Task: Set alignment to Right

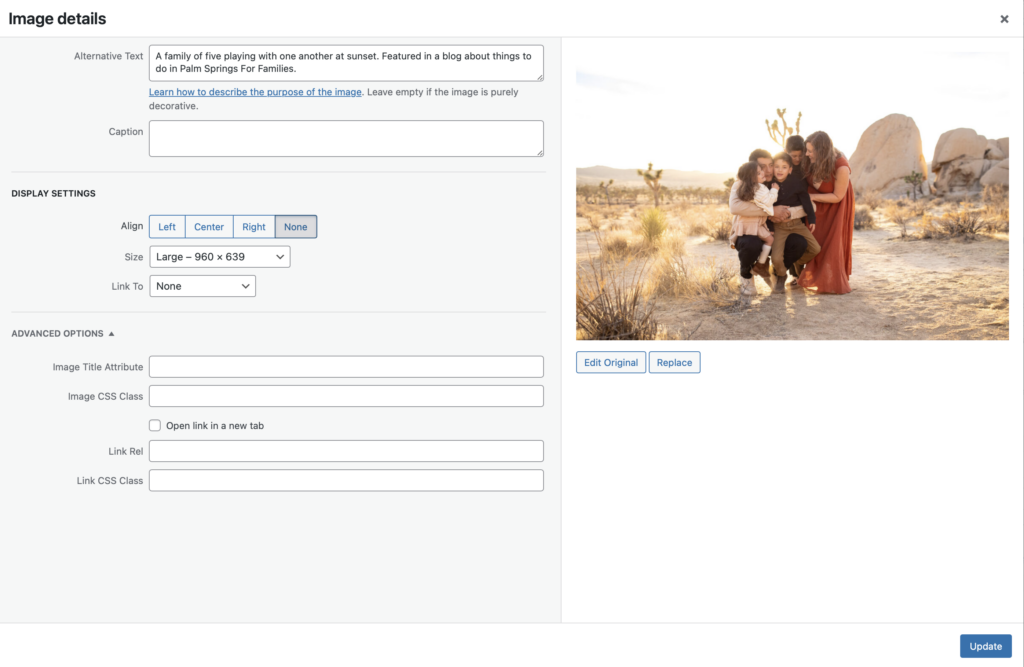Action: (x=254, y=227)
